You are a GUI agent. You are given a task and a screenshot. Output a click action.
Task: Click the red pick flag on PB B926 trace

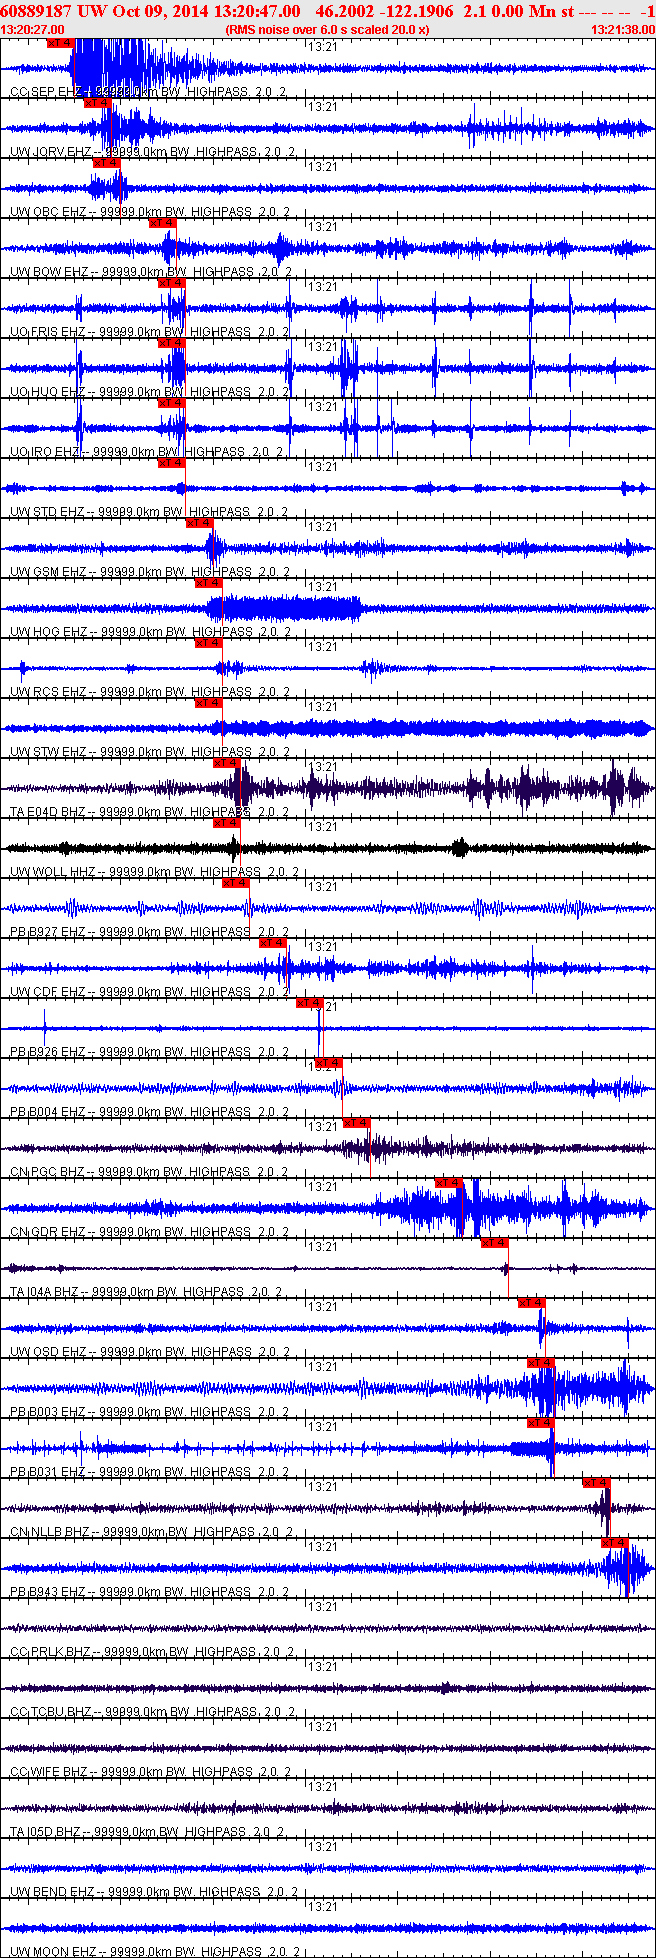tap(310, 1003)
